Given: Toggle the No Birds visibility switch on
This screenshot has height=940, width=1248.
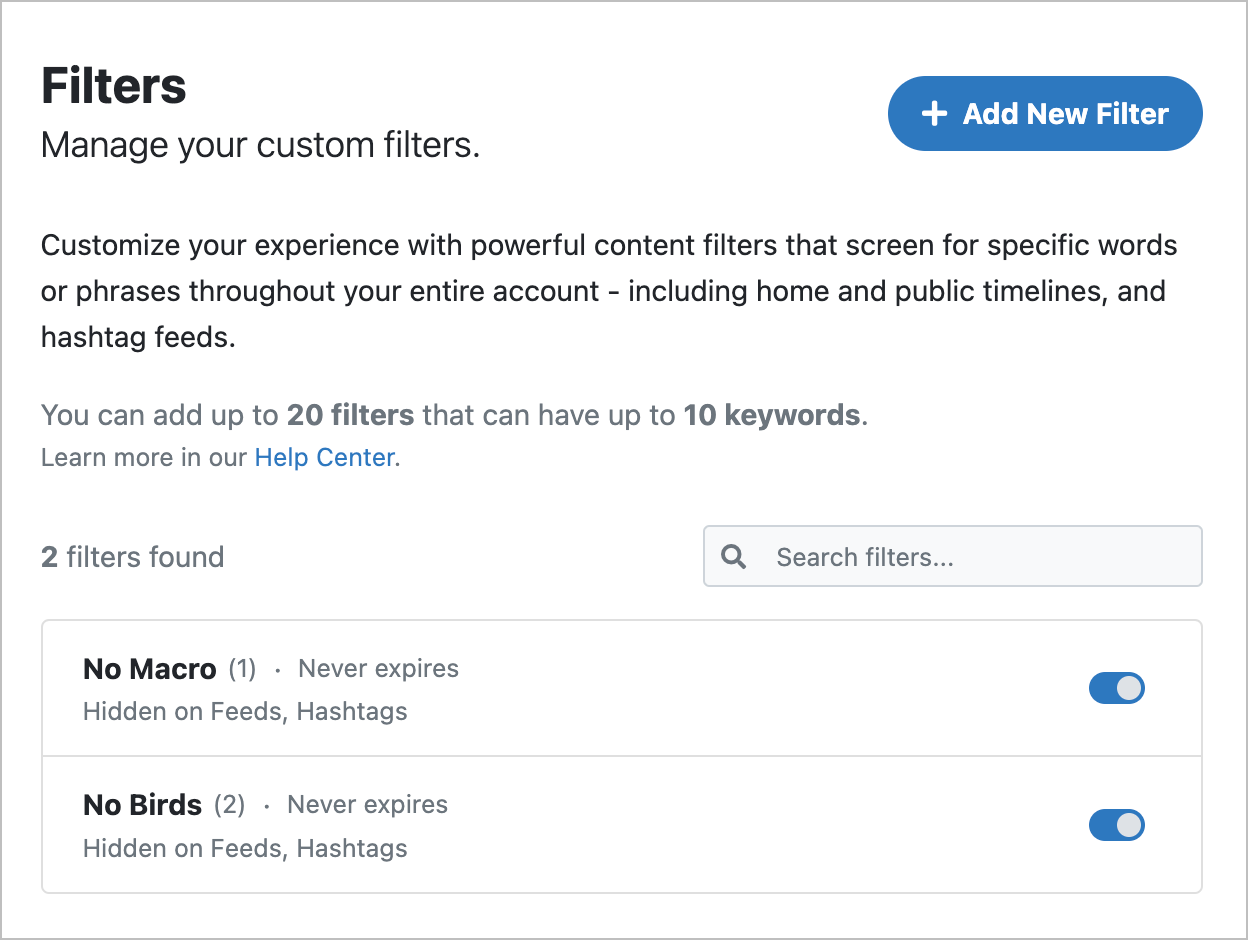Looking at the screenshot, I should [1117, 825].
